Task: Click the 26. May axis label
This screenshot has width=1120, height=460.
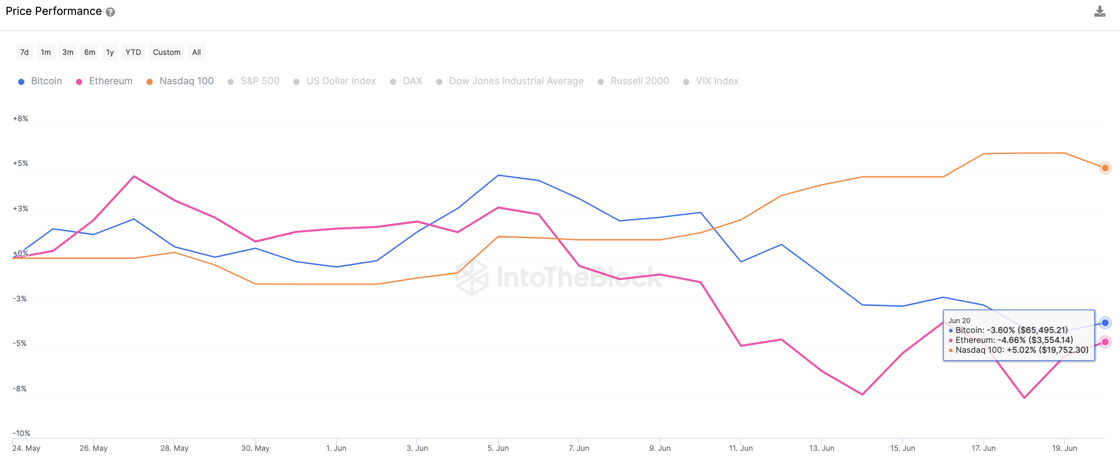Action: coord(94,451)
